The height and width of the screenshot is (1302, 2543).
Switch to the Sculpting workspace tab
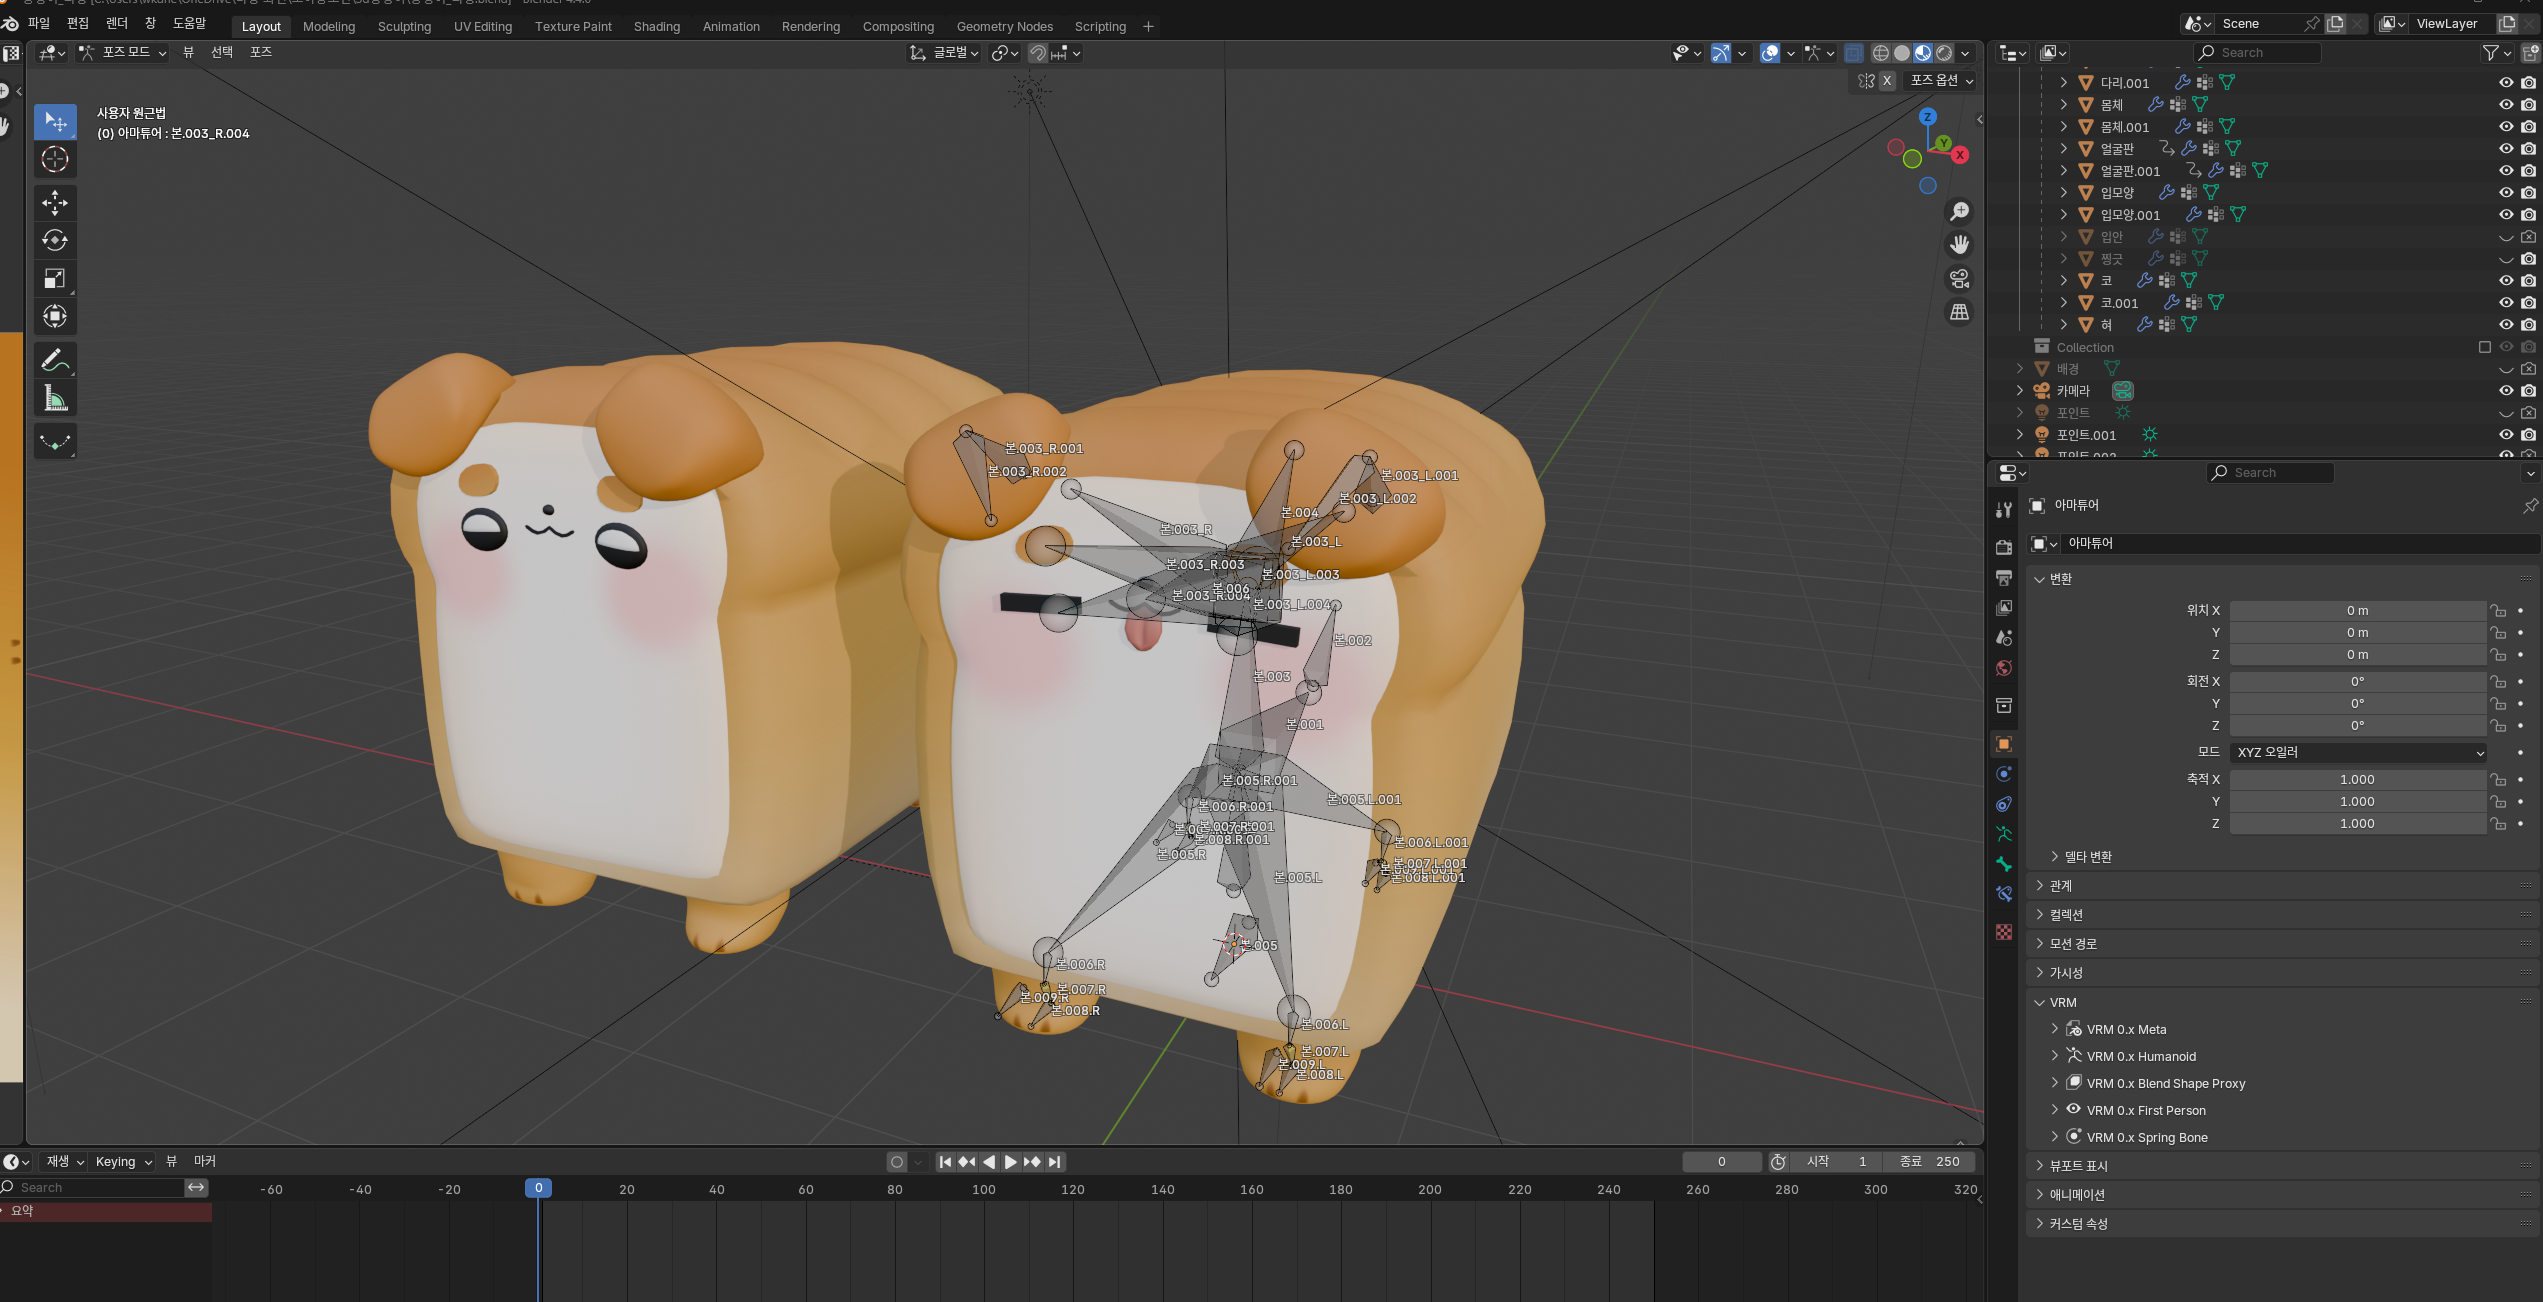[x=404, y=27]
